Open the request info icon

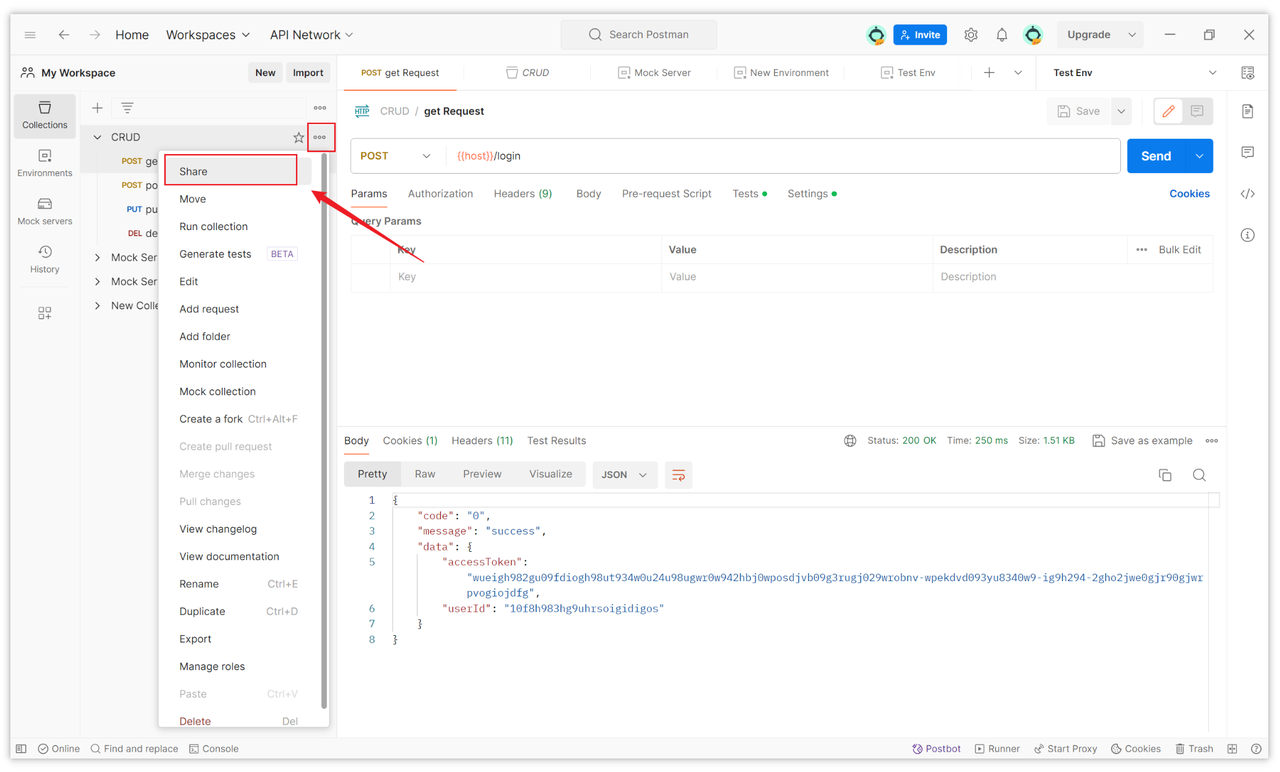click(1248, 235)
